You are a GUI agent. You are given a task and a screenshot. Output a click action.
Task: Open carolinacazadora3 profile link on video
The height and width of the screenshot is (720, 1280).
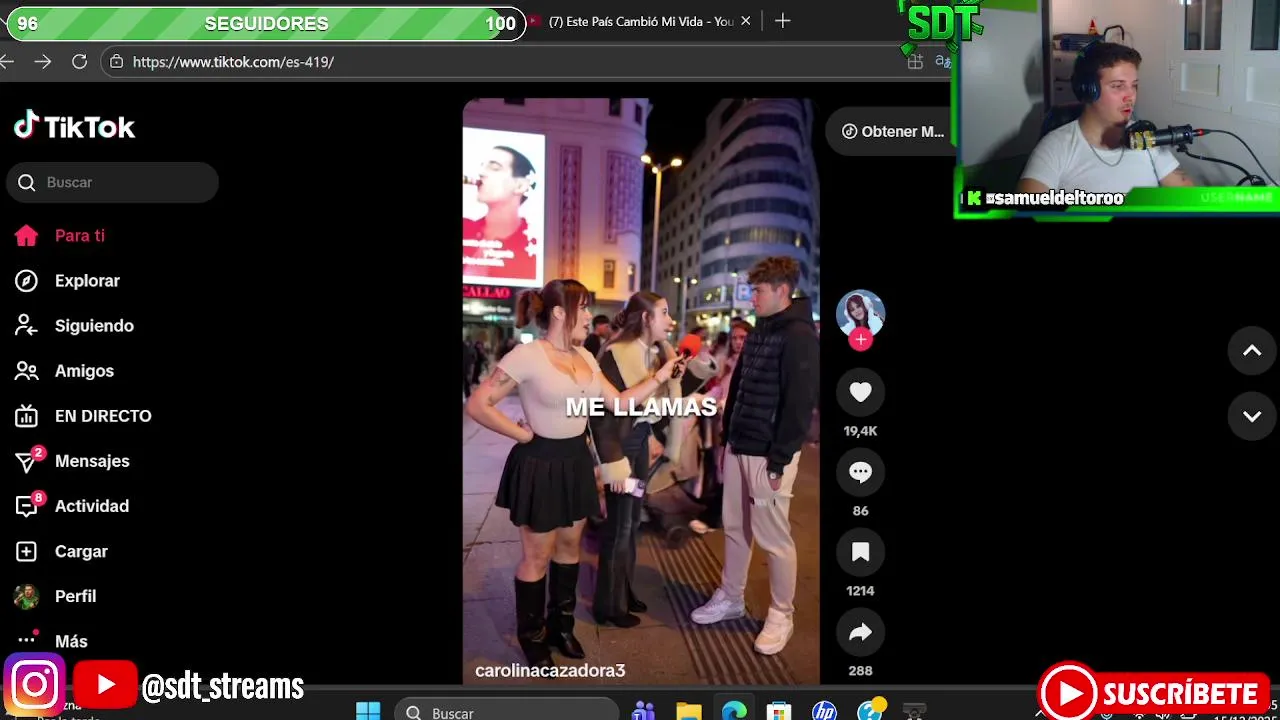[550, 670]
